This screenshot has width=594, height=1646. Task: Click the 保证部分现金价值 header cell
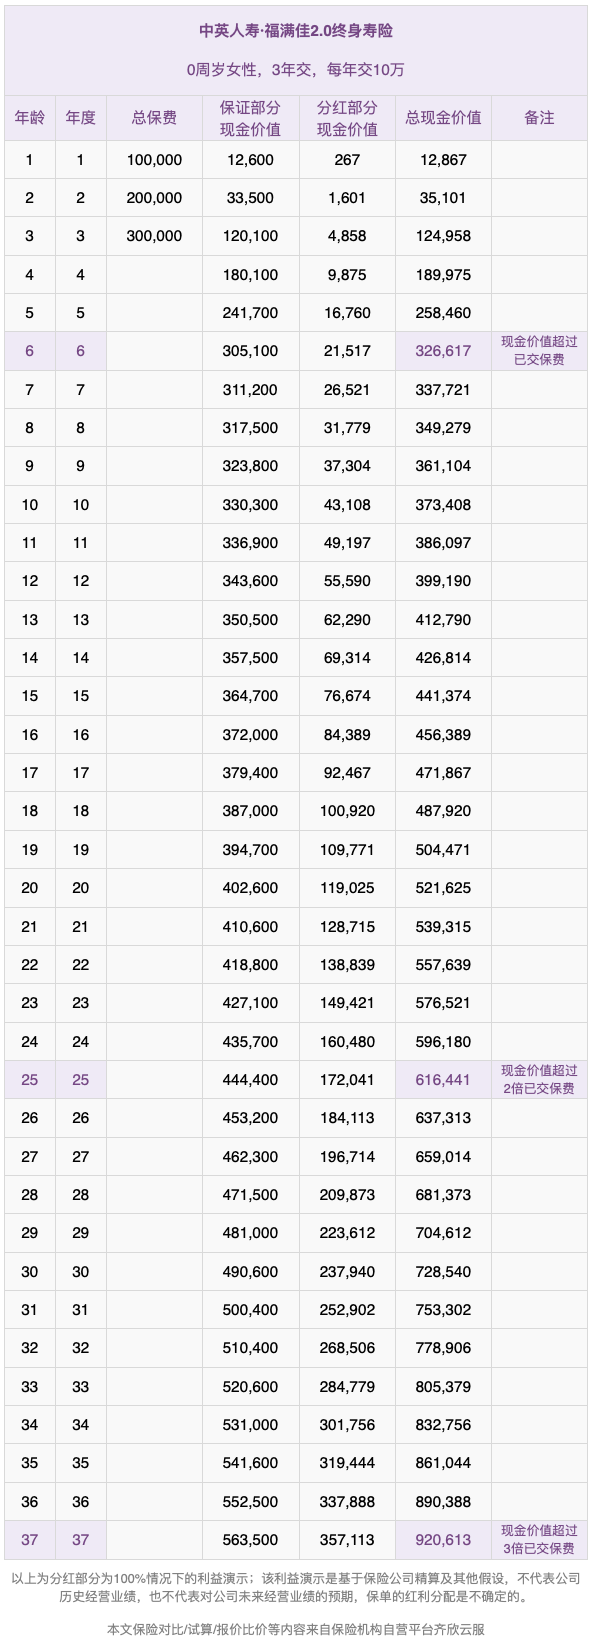click(250, 118)
